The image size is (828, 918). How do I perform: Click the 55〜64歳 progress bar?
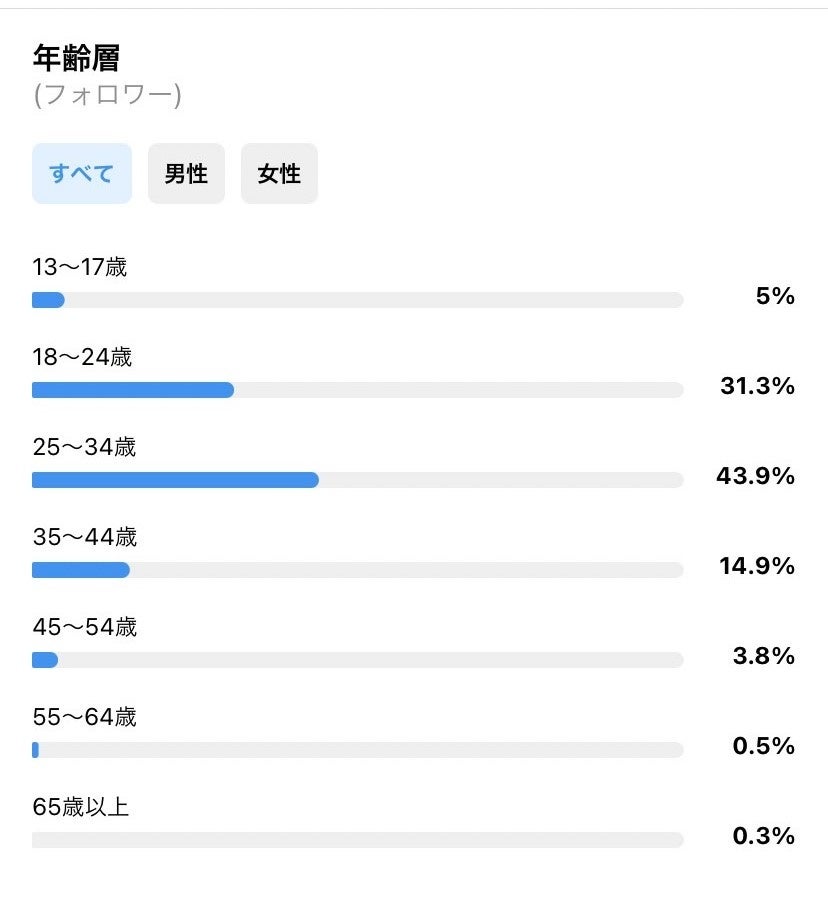tap(357, 750)
